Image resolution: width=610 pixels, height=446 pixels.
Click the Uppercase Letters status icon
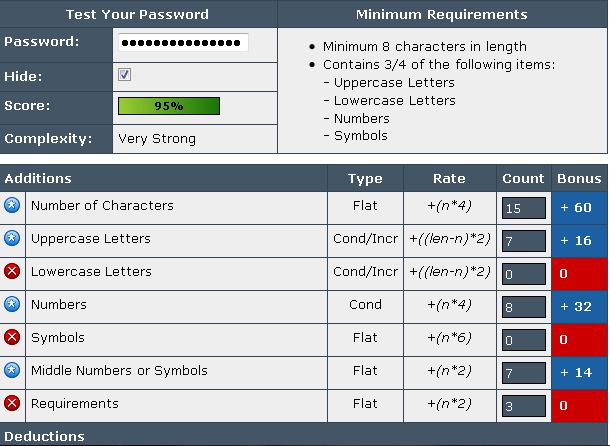coord(12,239)
